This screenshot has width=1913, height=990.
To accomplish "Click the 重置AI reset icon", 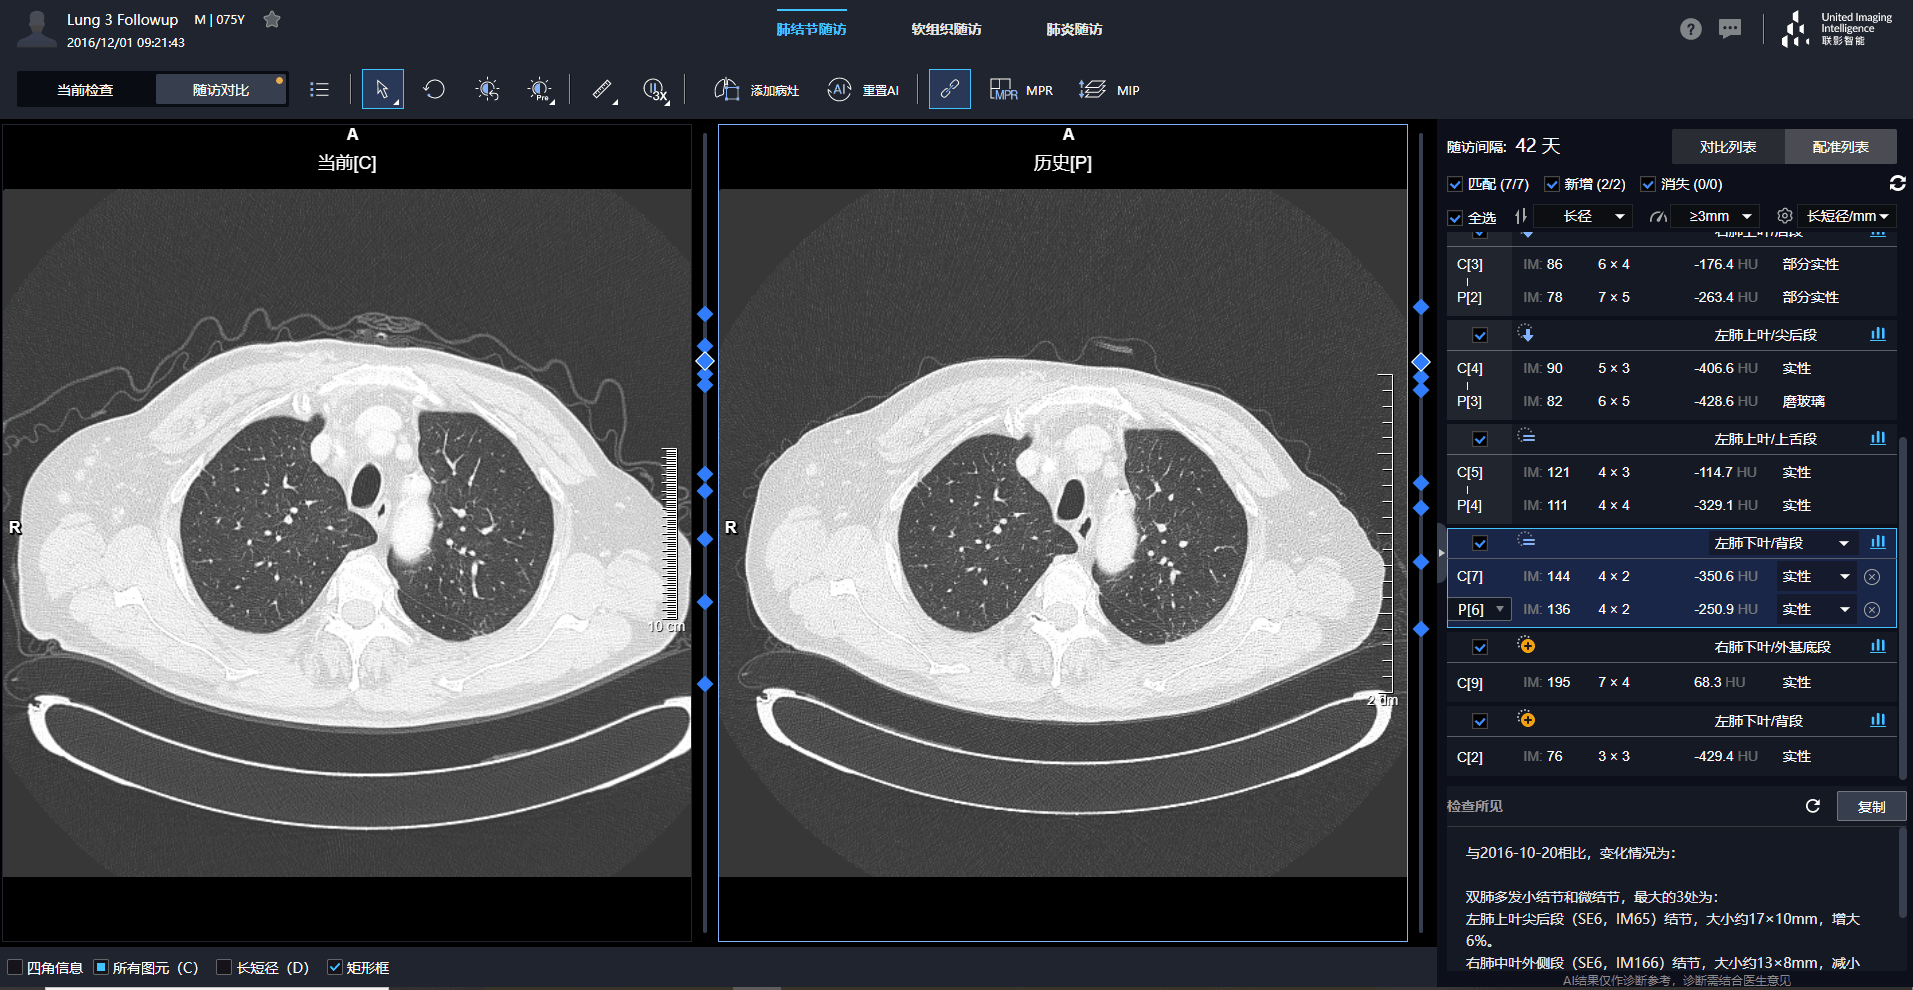I will tap(863, 89).
